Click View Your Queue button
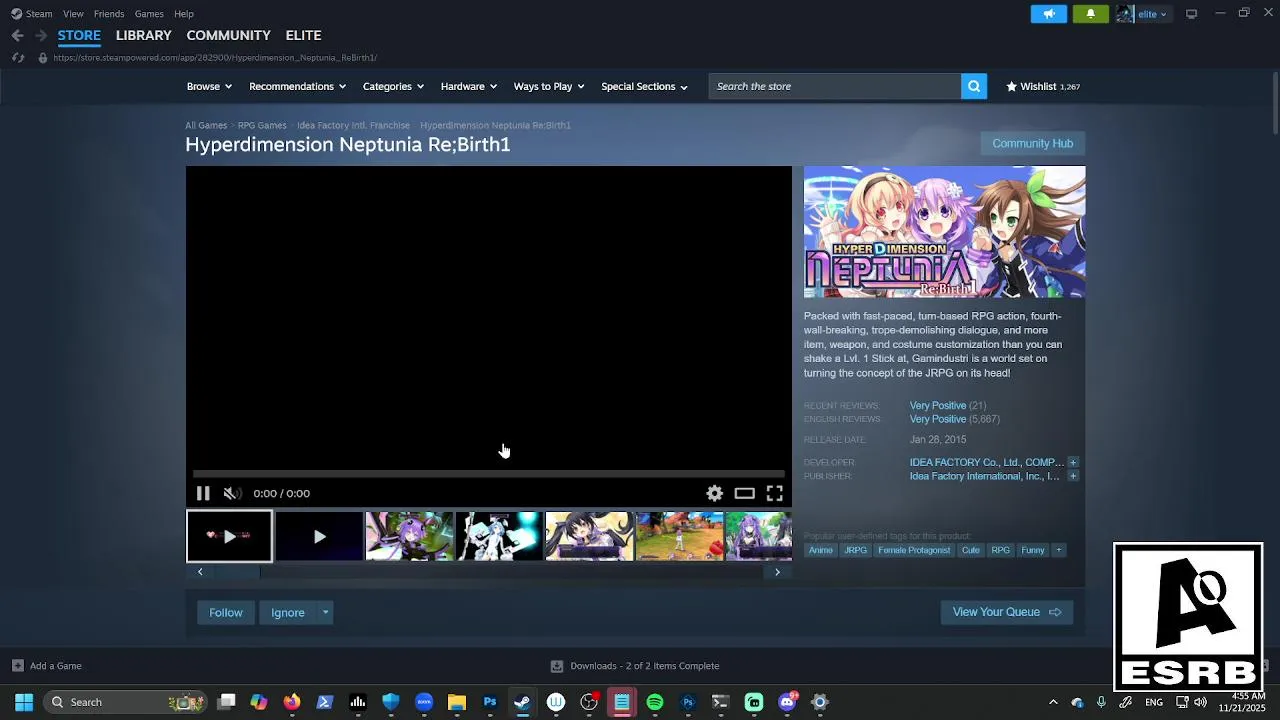Image resolution: width=1280 pixels, height=720 pixels. (1007, 612)
